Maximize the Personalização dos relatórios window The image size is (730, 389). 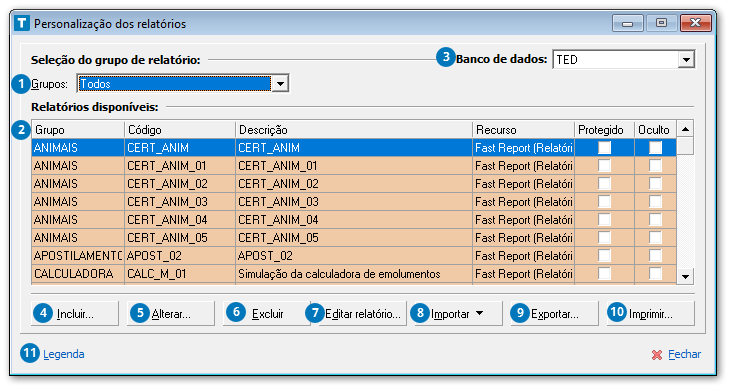[x=661, y=23]
